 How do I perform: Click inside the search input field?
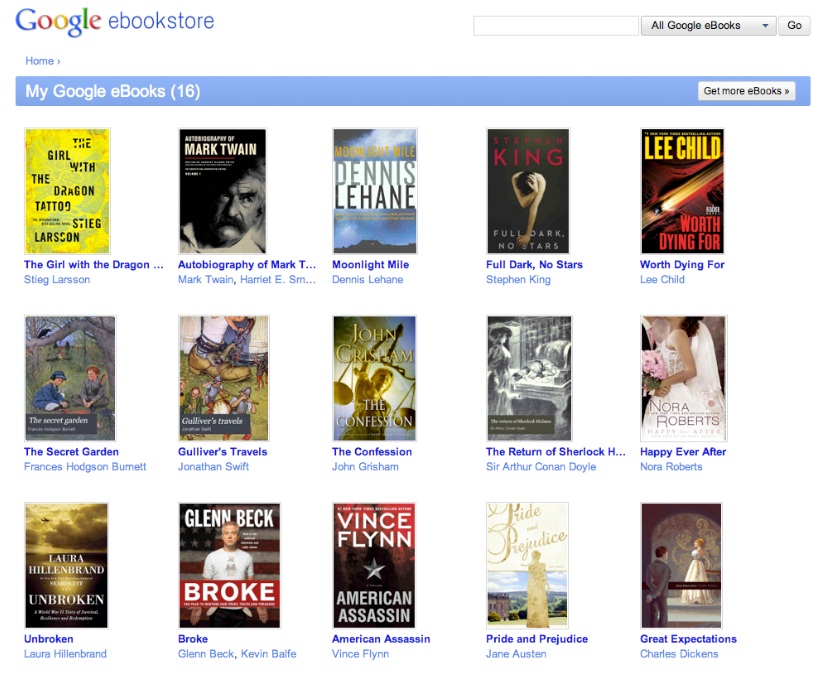(x=556, y=25)
